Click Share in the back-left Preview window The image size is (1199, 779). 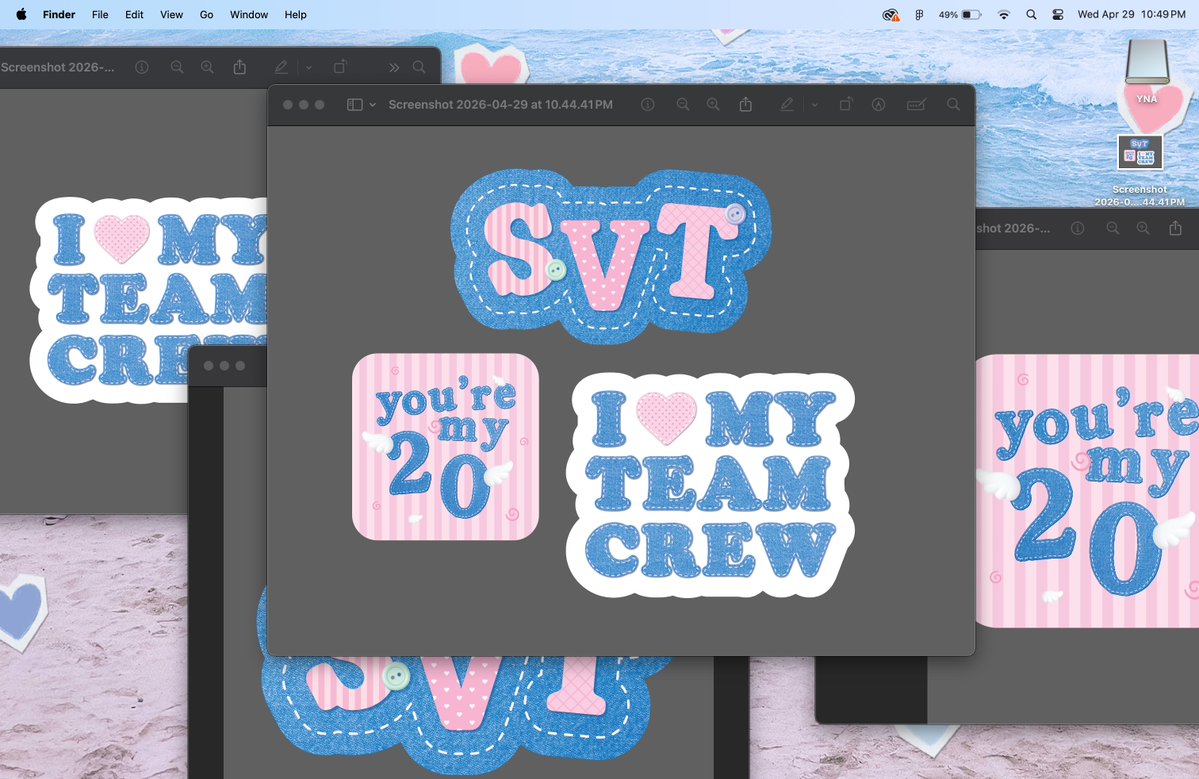tap(239, 67)
